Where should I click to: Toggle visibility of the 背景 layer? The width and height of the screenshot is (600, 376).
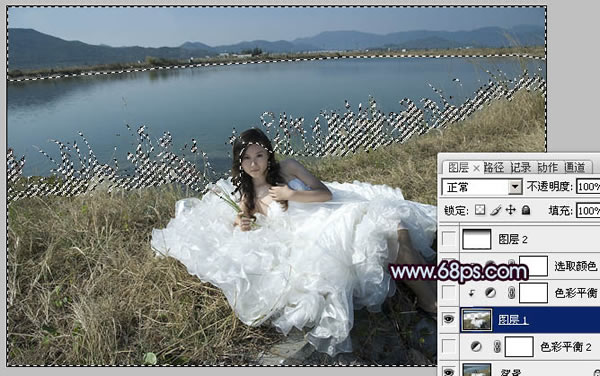pos(448,371)
